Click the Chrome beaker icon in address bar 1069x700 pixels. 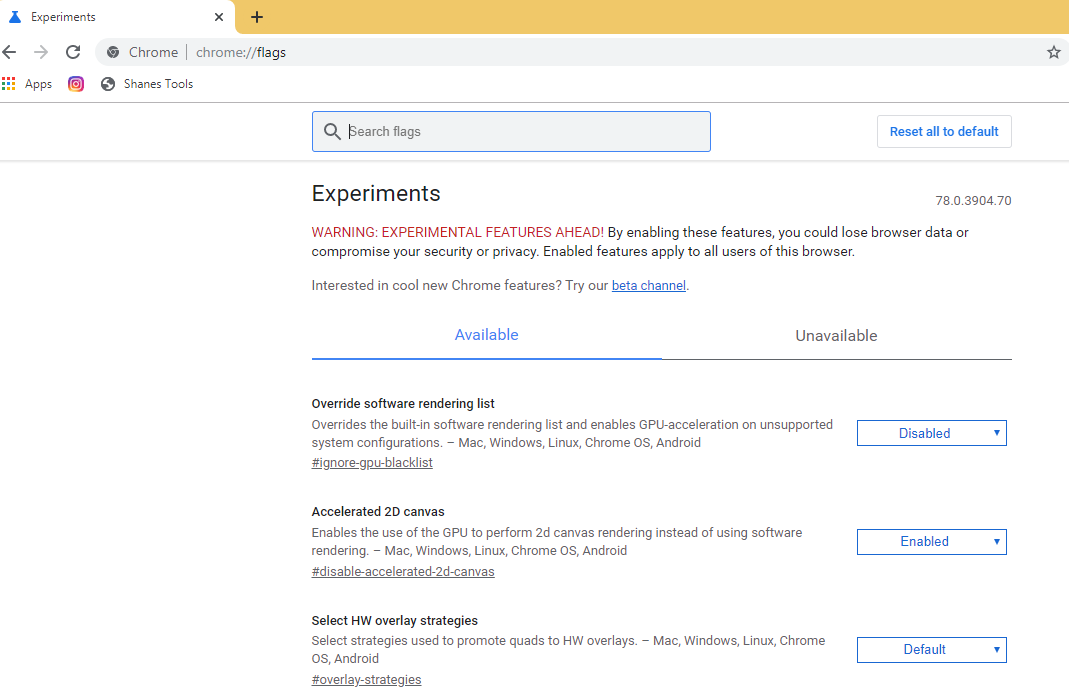[x=112, y=51]
